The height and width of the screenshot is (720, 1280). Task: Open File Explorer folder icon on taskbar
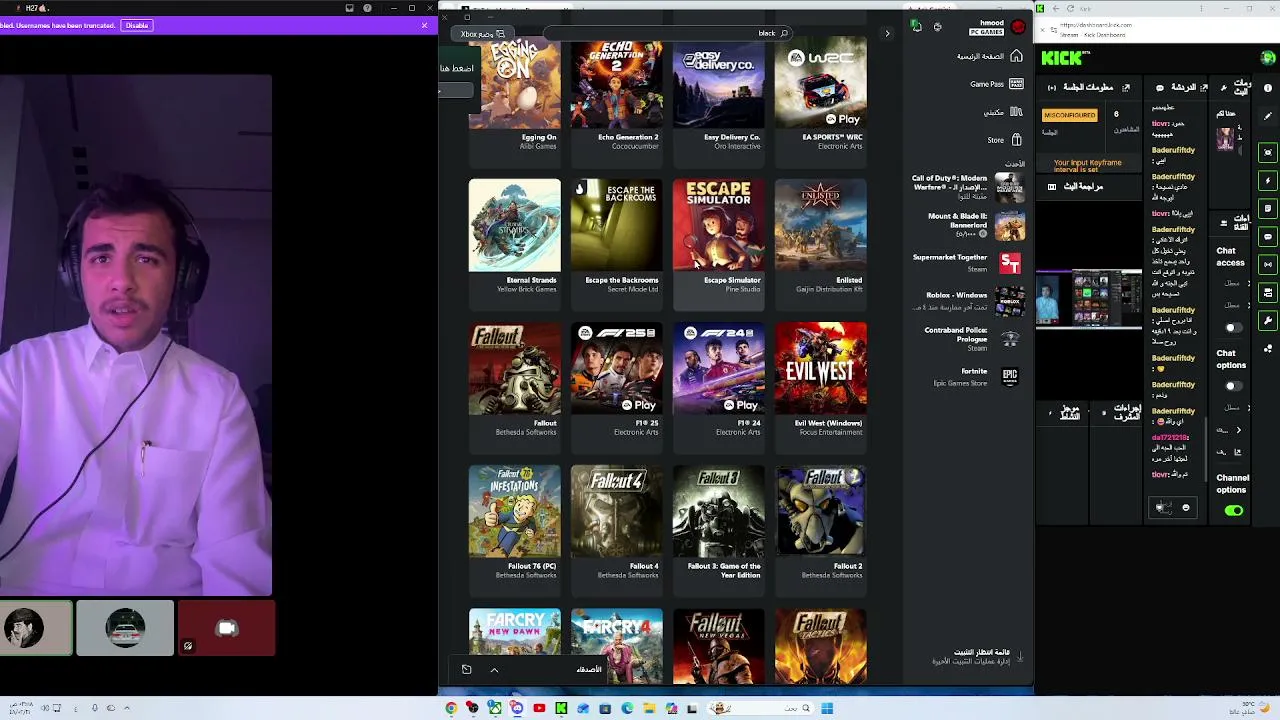(x=649, y=709)
